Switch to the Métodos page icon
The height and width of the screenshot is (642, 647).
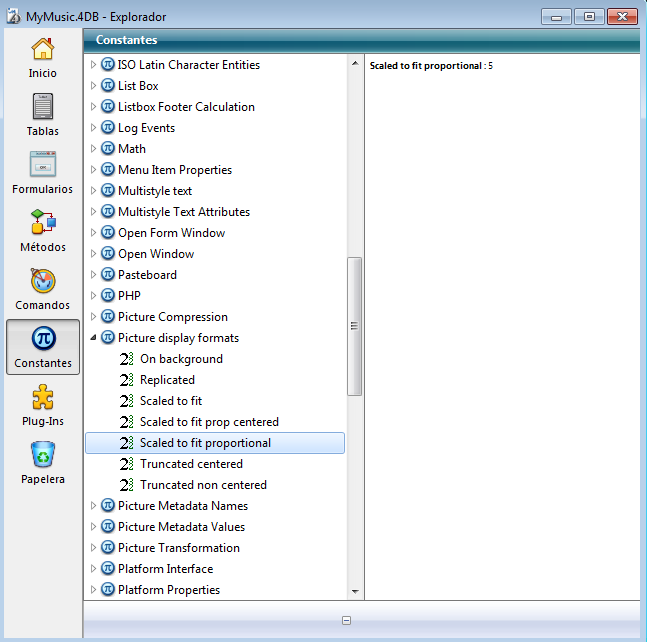pyautogui.click(x=42, y=224)
